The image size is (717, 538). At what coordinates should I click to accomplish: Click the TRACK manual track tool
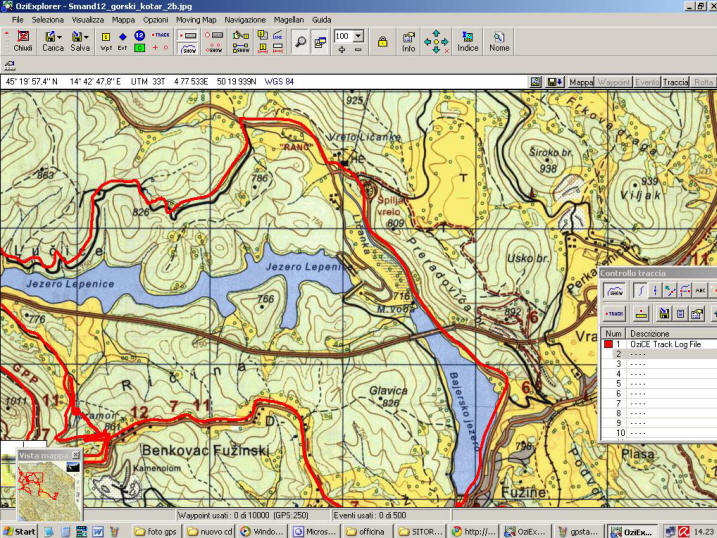161,35
